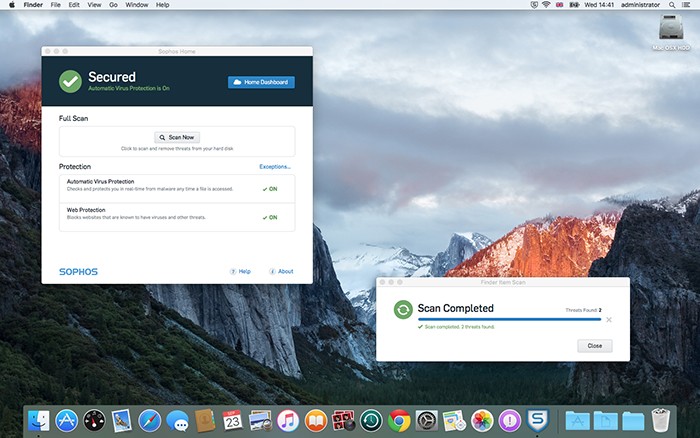Open the Dashboard gauge icon in Dock

[x=94, y=421]
